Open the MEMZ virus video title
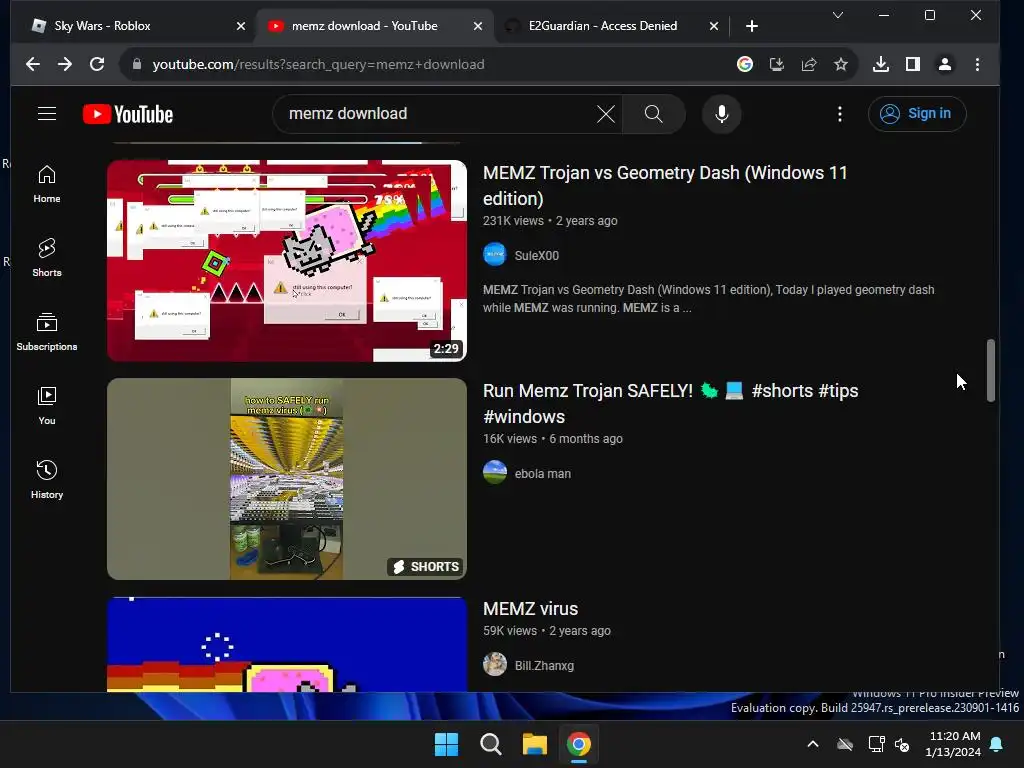1024x768 pixels. [x=530, y=609]
